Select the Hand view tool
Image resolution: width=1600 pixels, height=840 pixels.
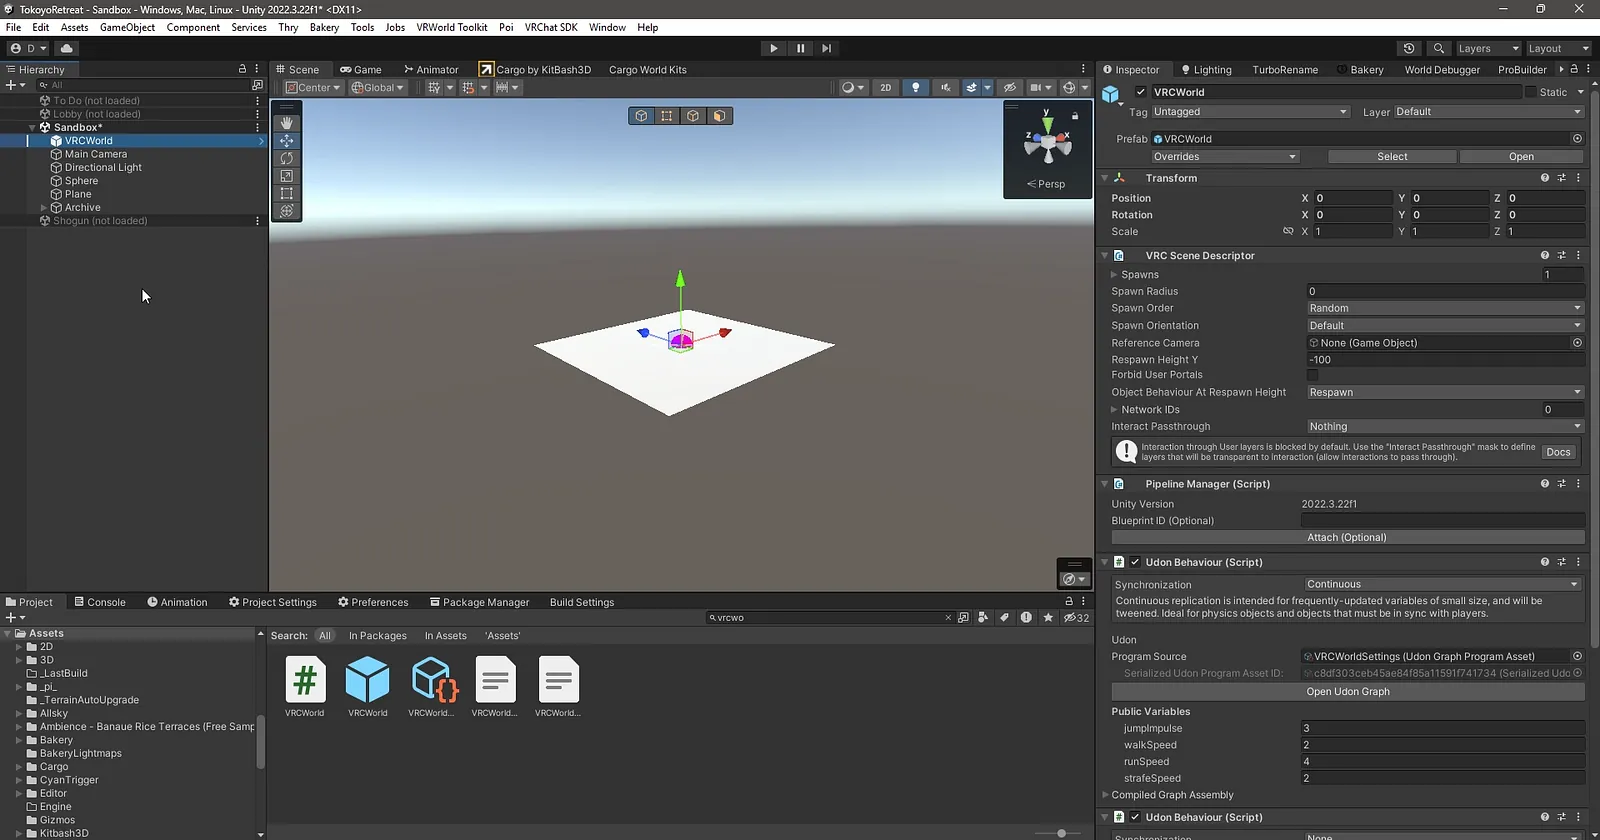point(287,123)
